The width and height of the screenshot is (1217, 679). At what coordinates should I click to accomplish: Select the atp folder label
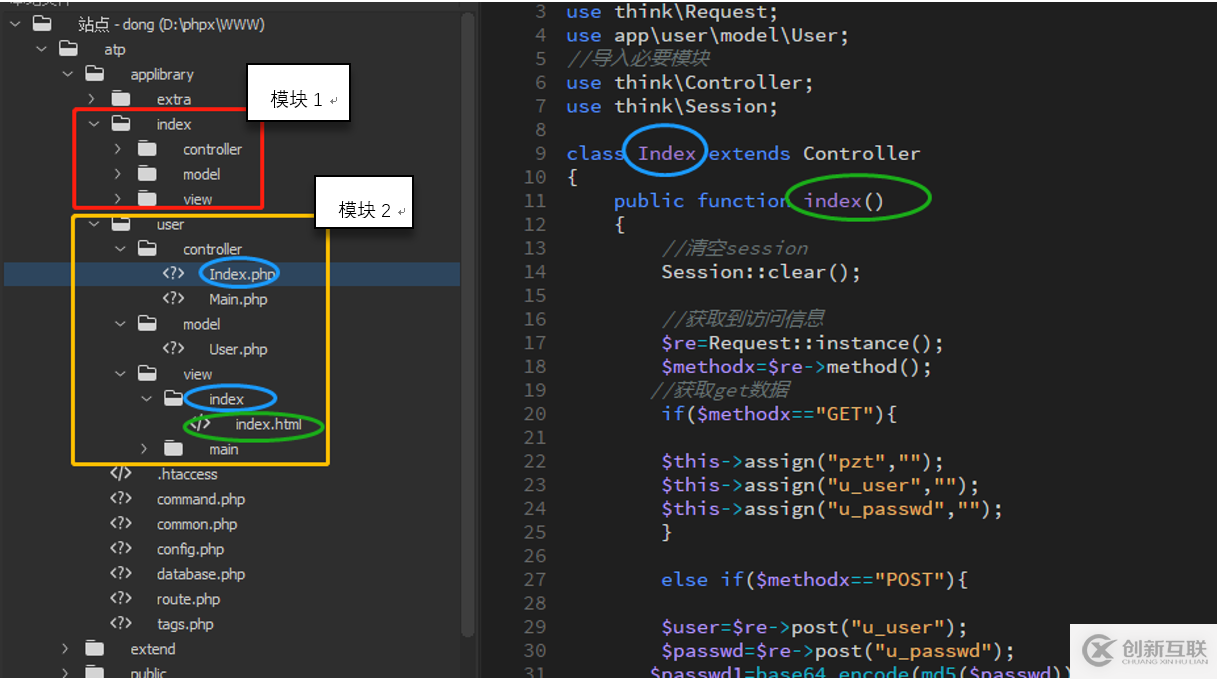pyautogui.click(x=115, y=49)
